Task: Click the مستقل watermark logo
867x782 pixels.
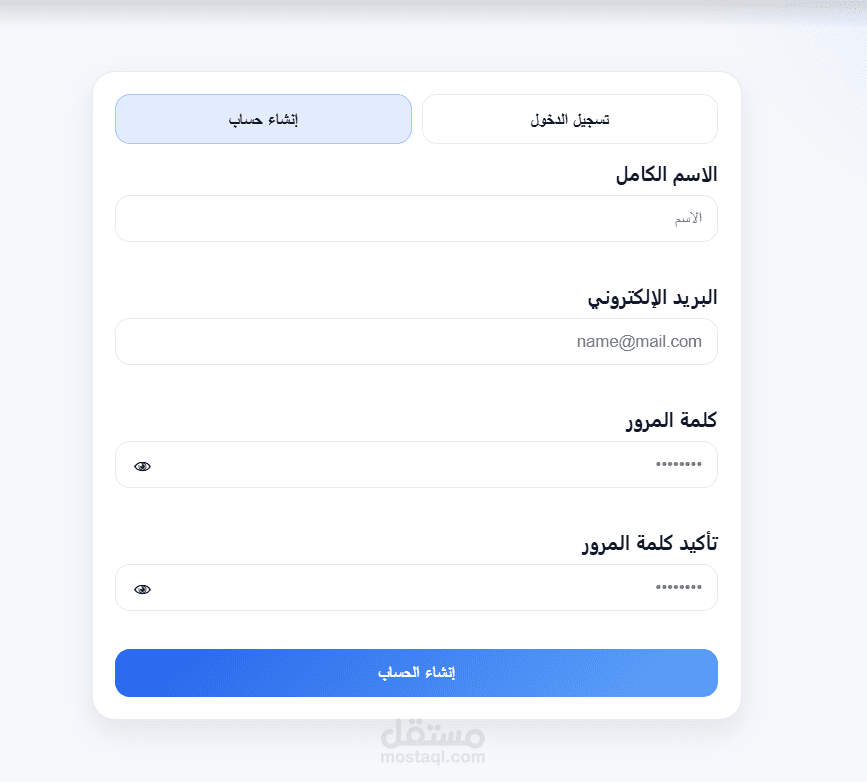Action: [x=433, y=733]
